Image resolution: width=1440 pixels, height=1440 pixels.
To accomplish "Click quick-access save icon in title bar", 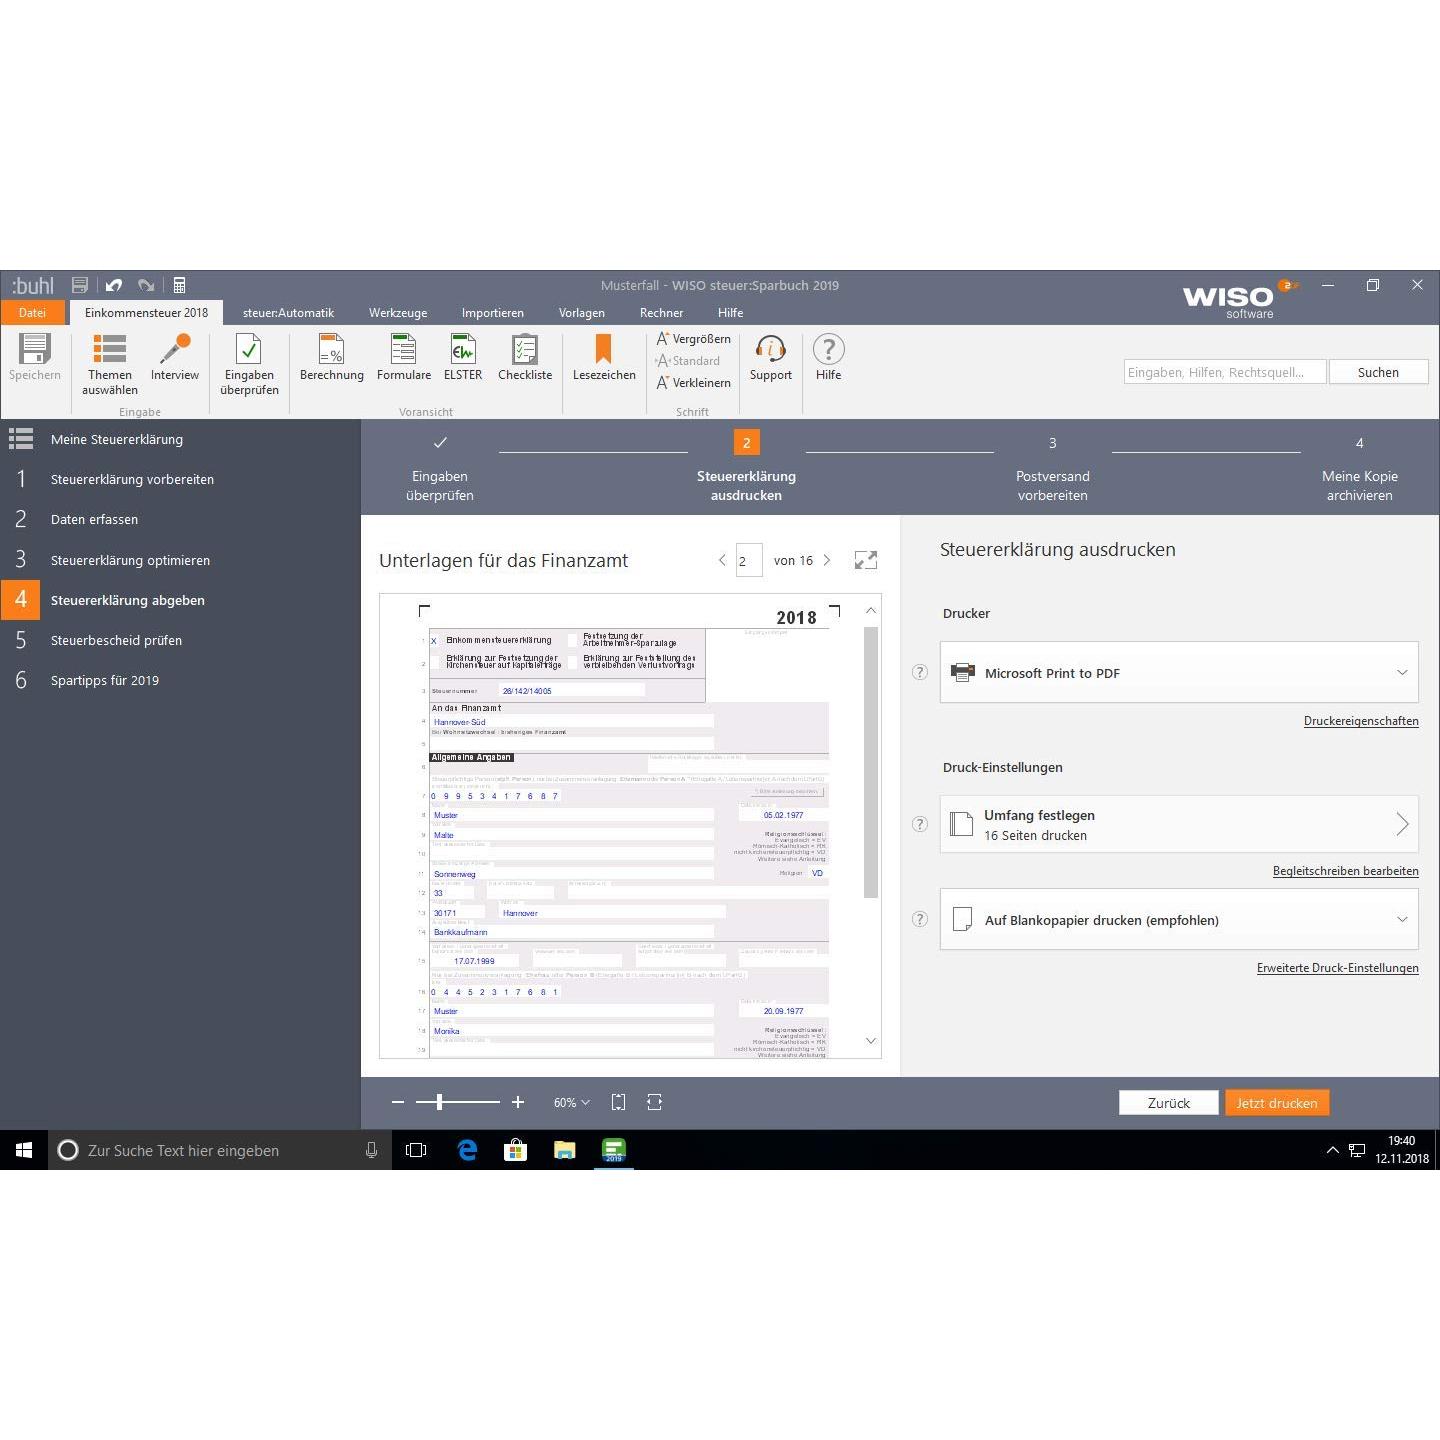I will click(x=80, y=286).
